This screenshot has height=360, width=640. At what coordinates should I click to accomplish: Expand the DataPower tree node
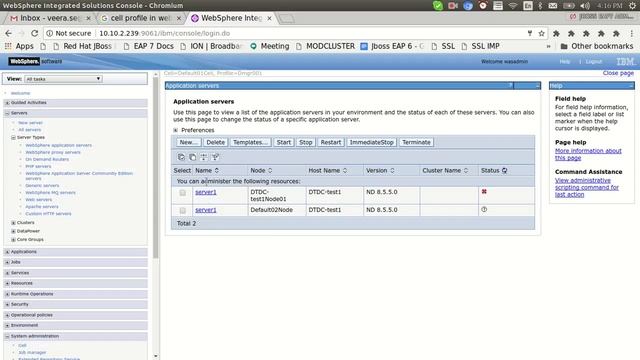[13, 231]
